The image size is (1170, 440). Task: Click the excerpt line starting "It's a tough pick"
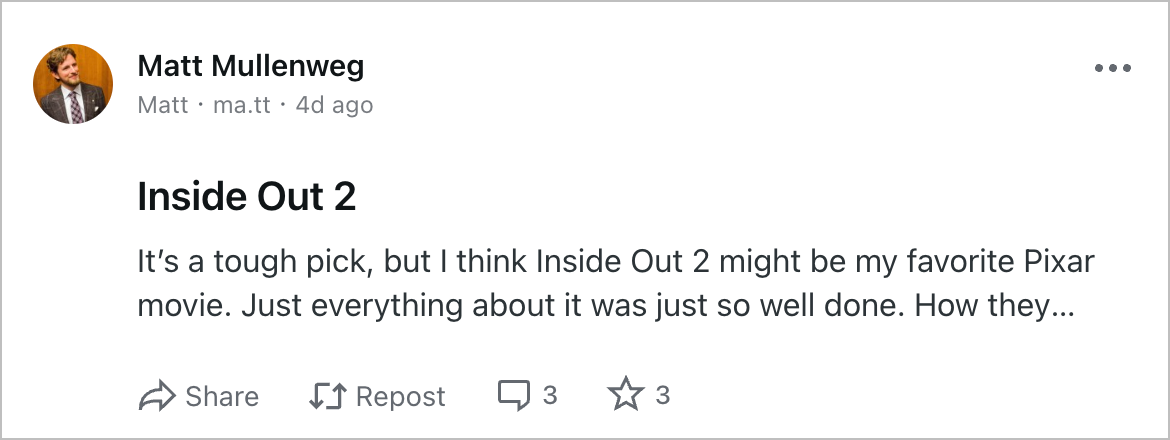point(615,264)
